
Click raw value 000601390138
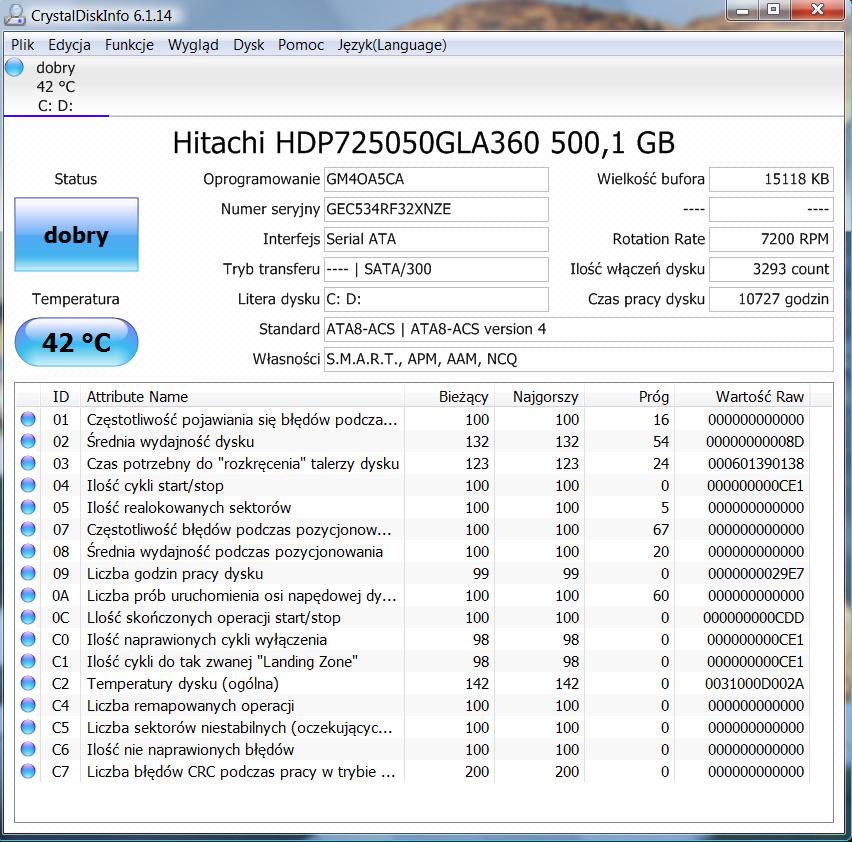pyautogui.click(x=756, y=463)
